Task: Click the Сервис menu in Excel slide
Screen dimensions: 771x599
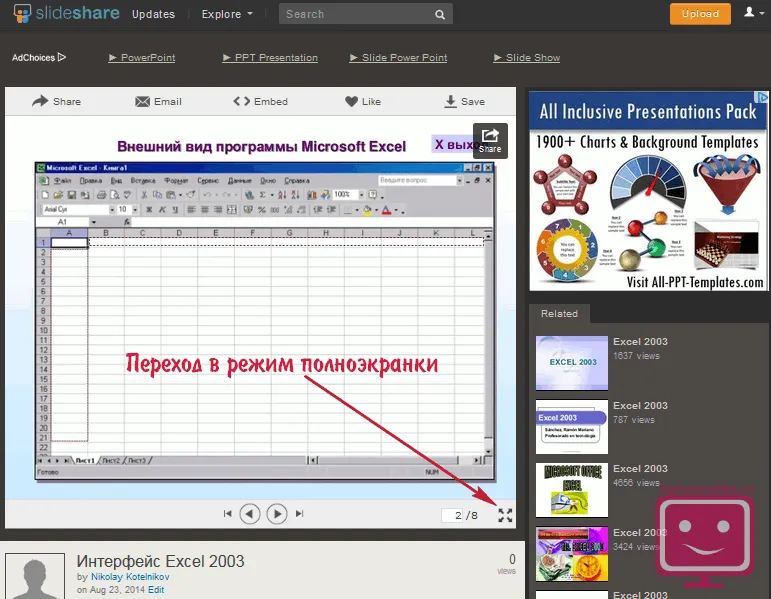Action: (x=208, y=180)
